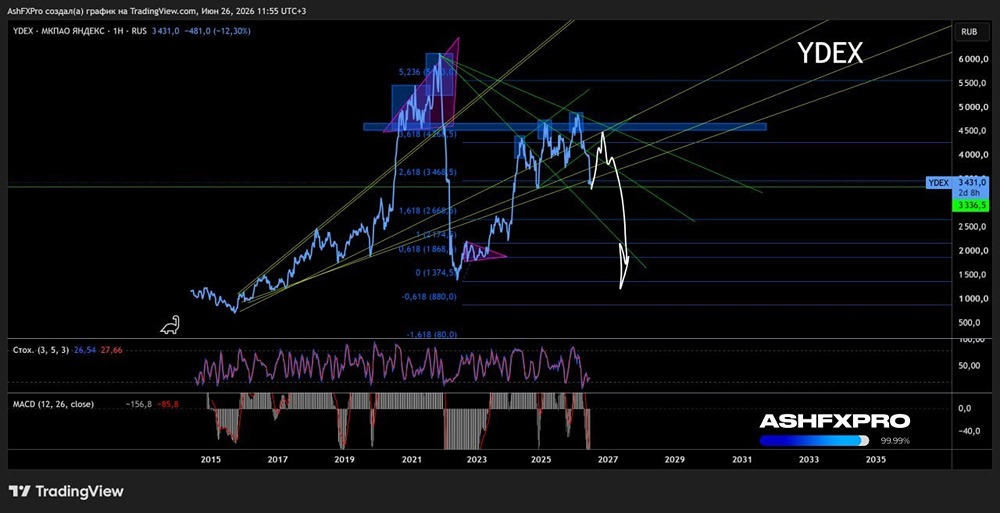The image size is (1000, 513).
Task: Click the 6000,0 price scale label
Action: click(972, 59)
